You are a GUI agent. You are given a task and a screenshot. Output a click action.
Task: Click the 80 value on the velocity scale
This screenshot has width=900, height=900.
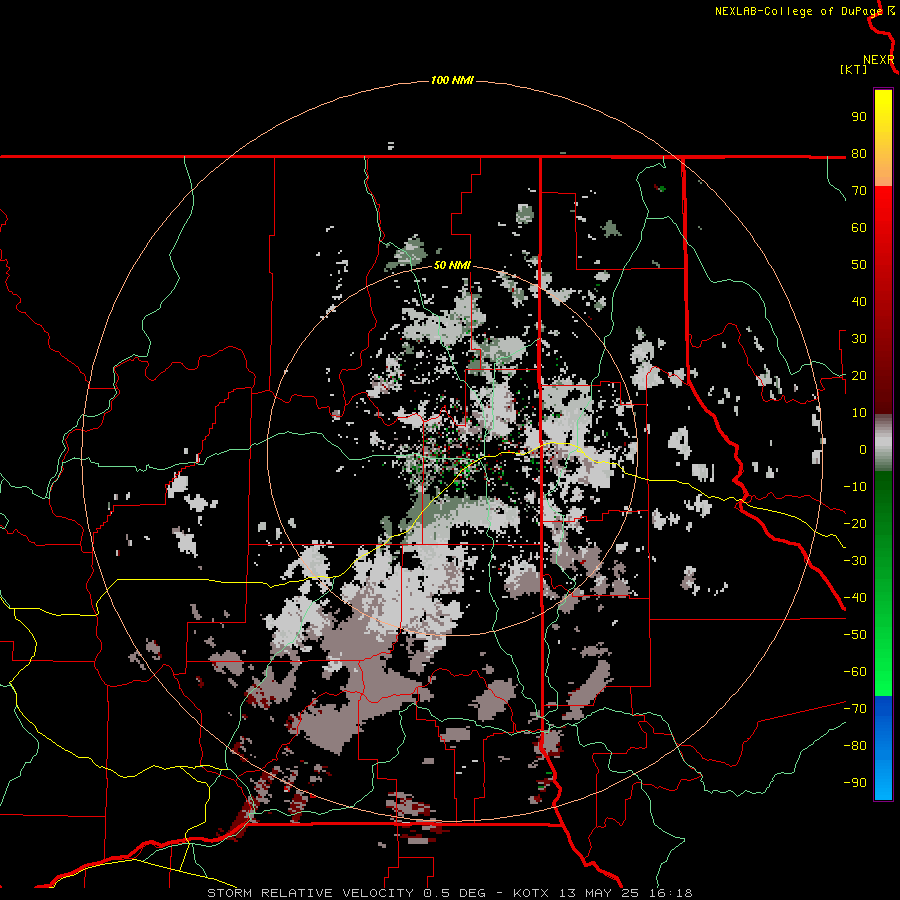[x=859, y=154]
